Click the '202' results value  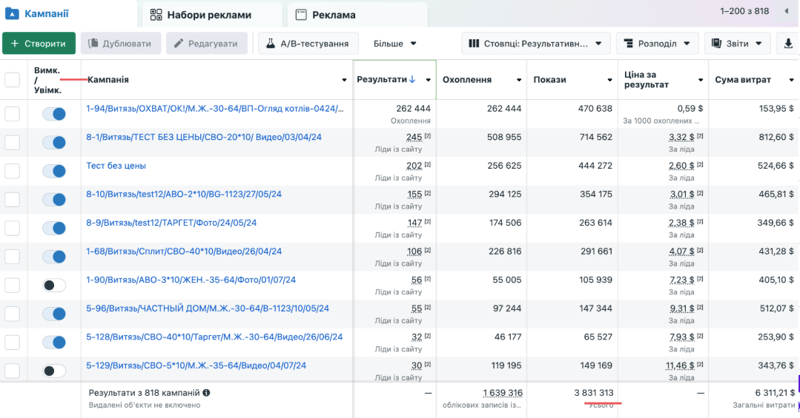click(414, 166)
